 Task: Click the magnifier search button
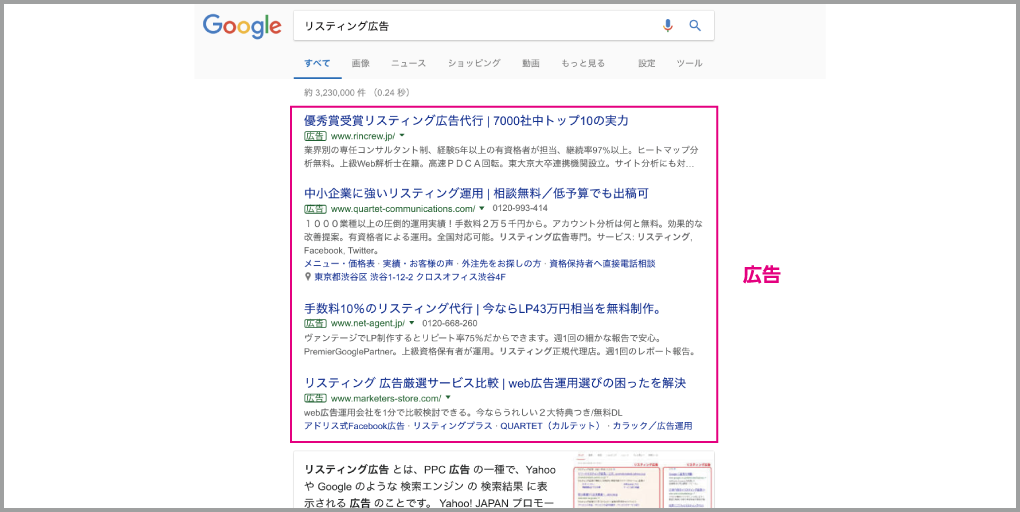(x=695, y=26)
